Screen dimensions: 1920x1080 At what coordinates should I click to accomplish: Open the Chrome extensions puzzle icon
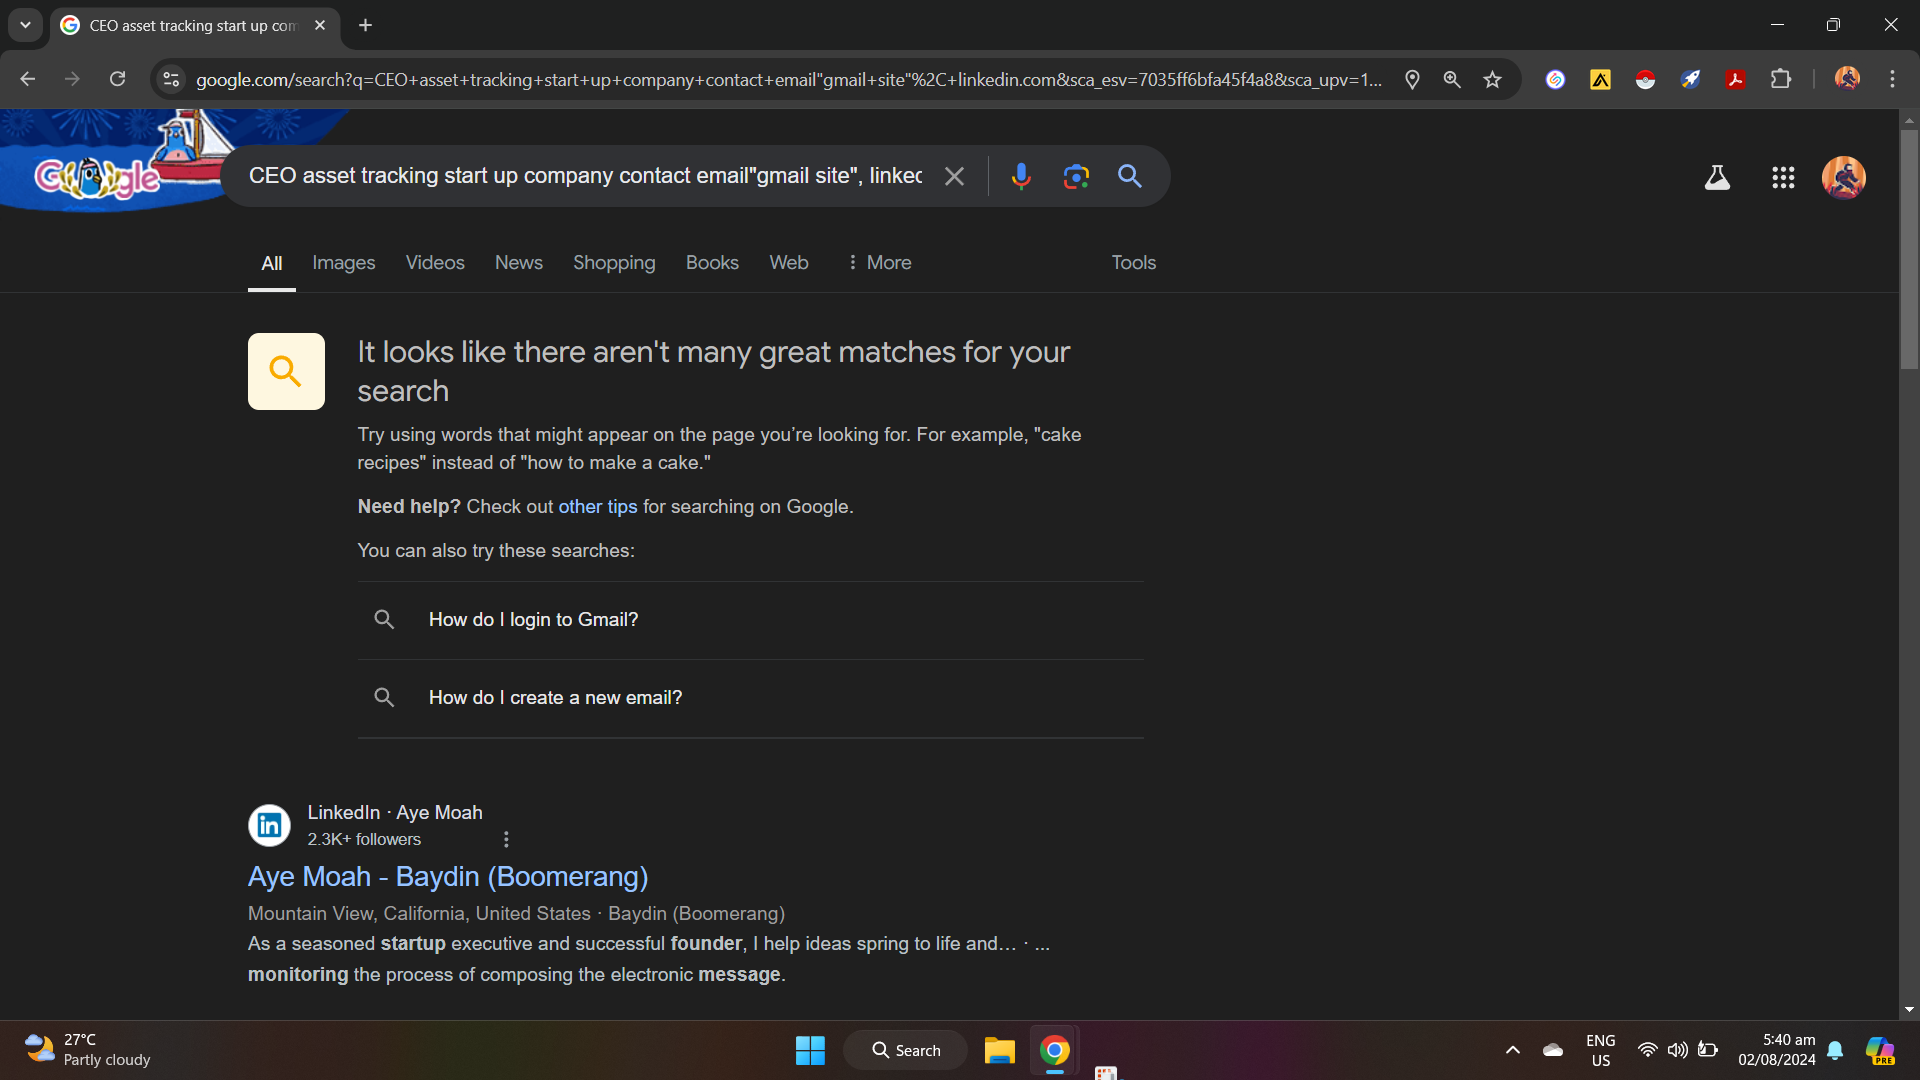pos(1781,80)
